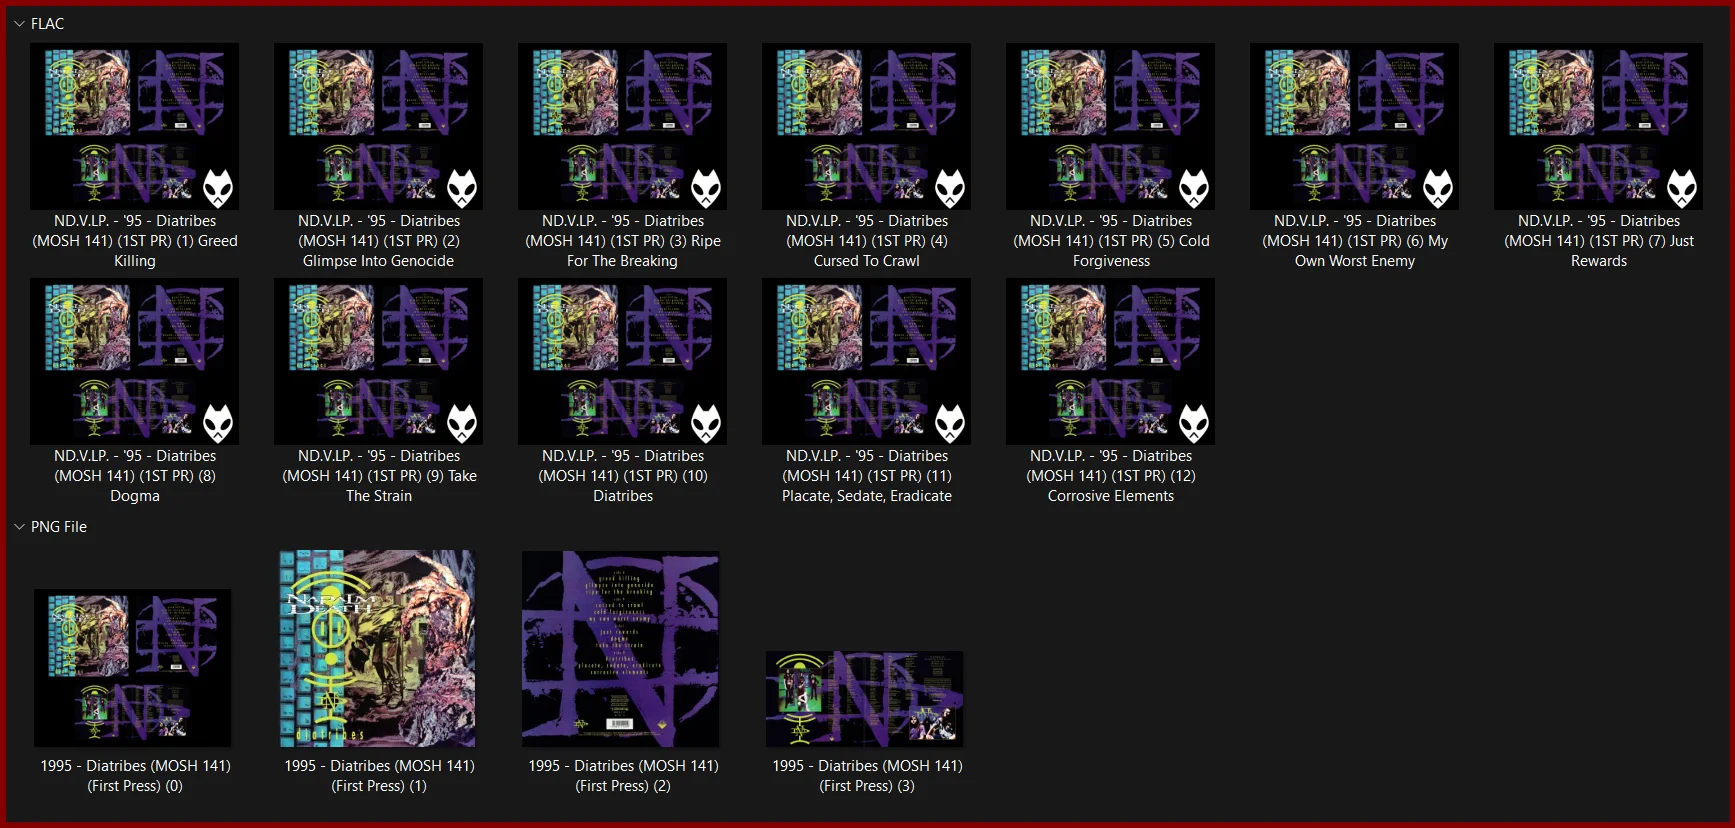Screen dimensions: 1735x828
Task: Select the file name ending "(4) Cursed To Crawl"
Action: (867, 241)
